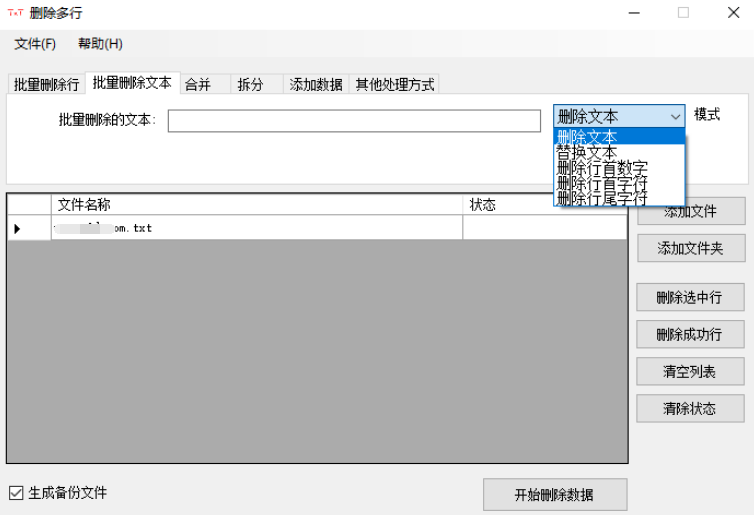Choose 删除文本 from the dropdown list
This screenshot has width=754, height=515.
619,137
